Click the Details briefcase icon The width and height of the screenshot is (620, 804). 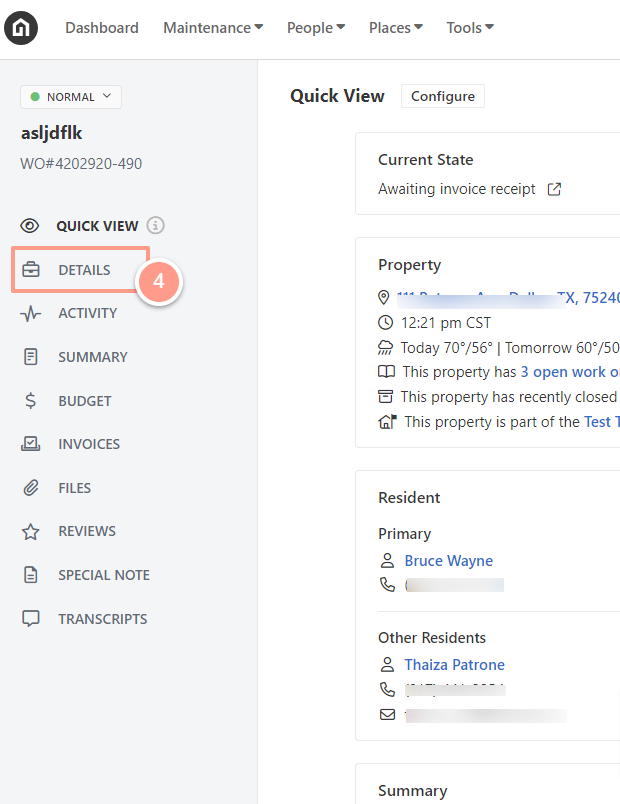coord(31,270)
